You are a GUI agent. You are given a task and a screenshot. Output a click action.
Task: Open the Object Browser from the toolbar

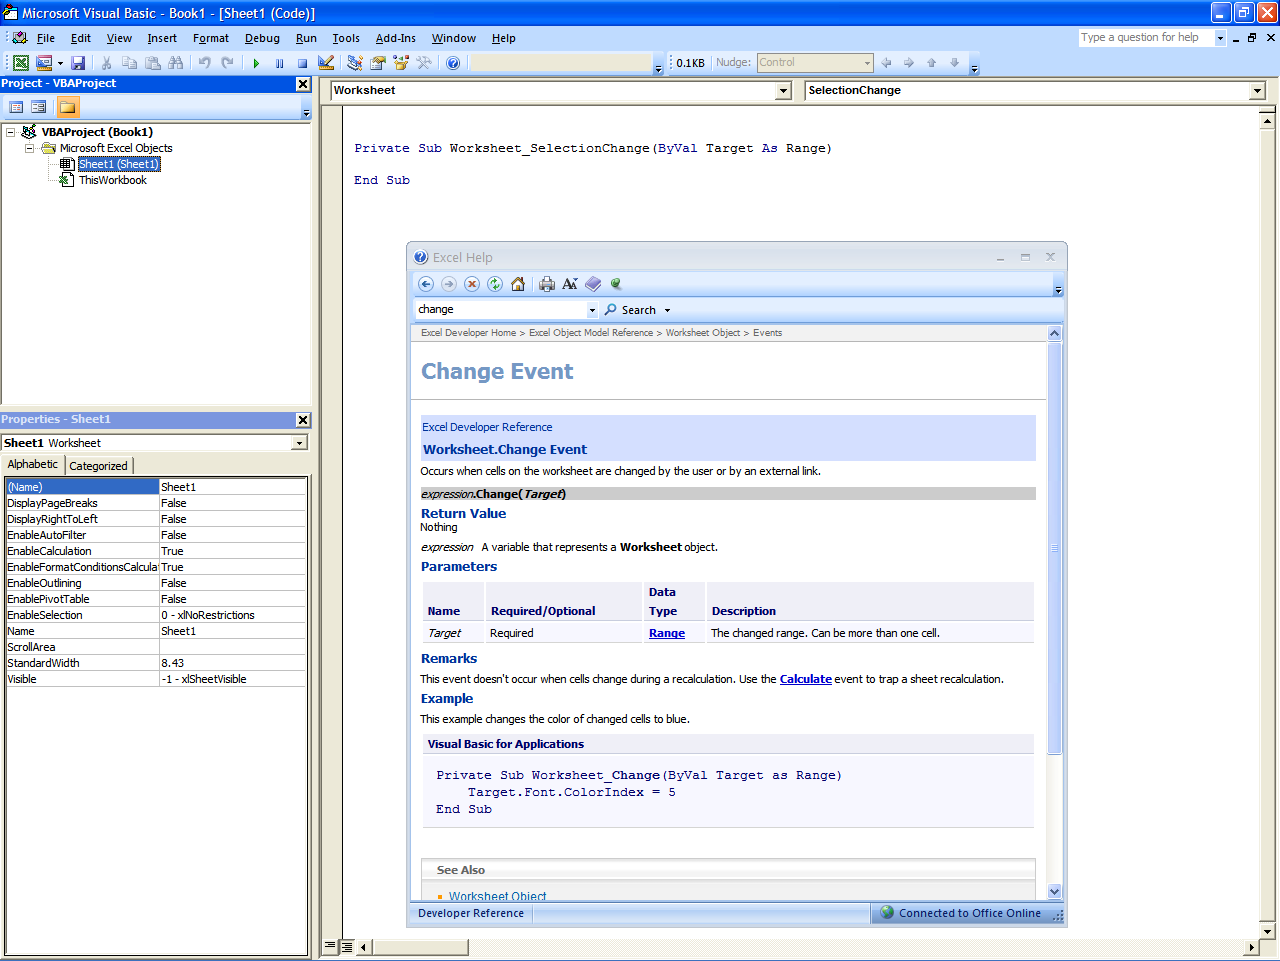point(400,63)
